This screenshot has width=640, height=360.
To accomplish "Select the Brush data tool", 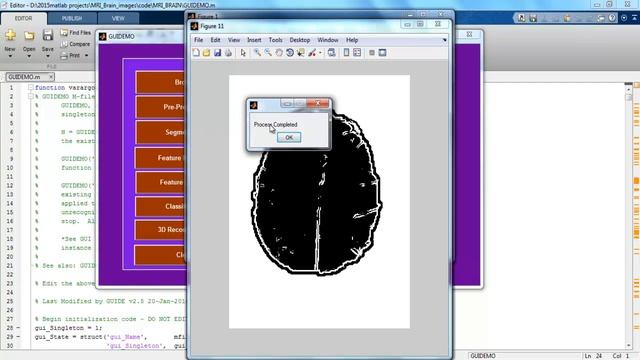I will tap(312, 53).
